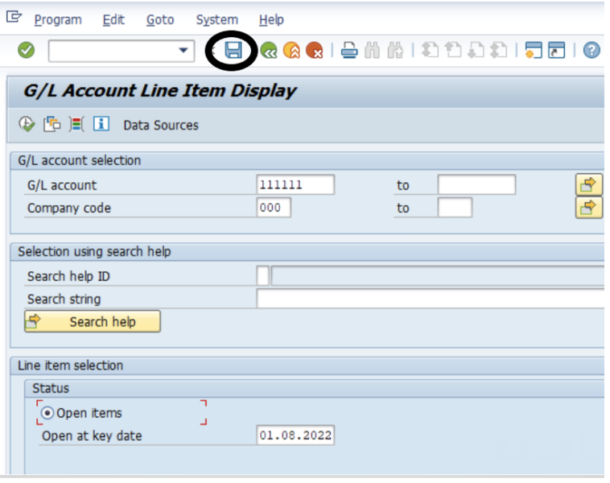Click the Open at key date field
This screenshot has height=483, width=610.
click(295, 435)
